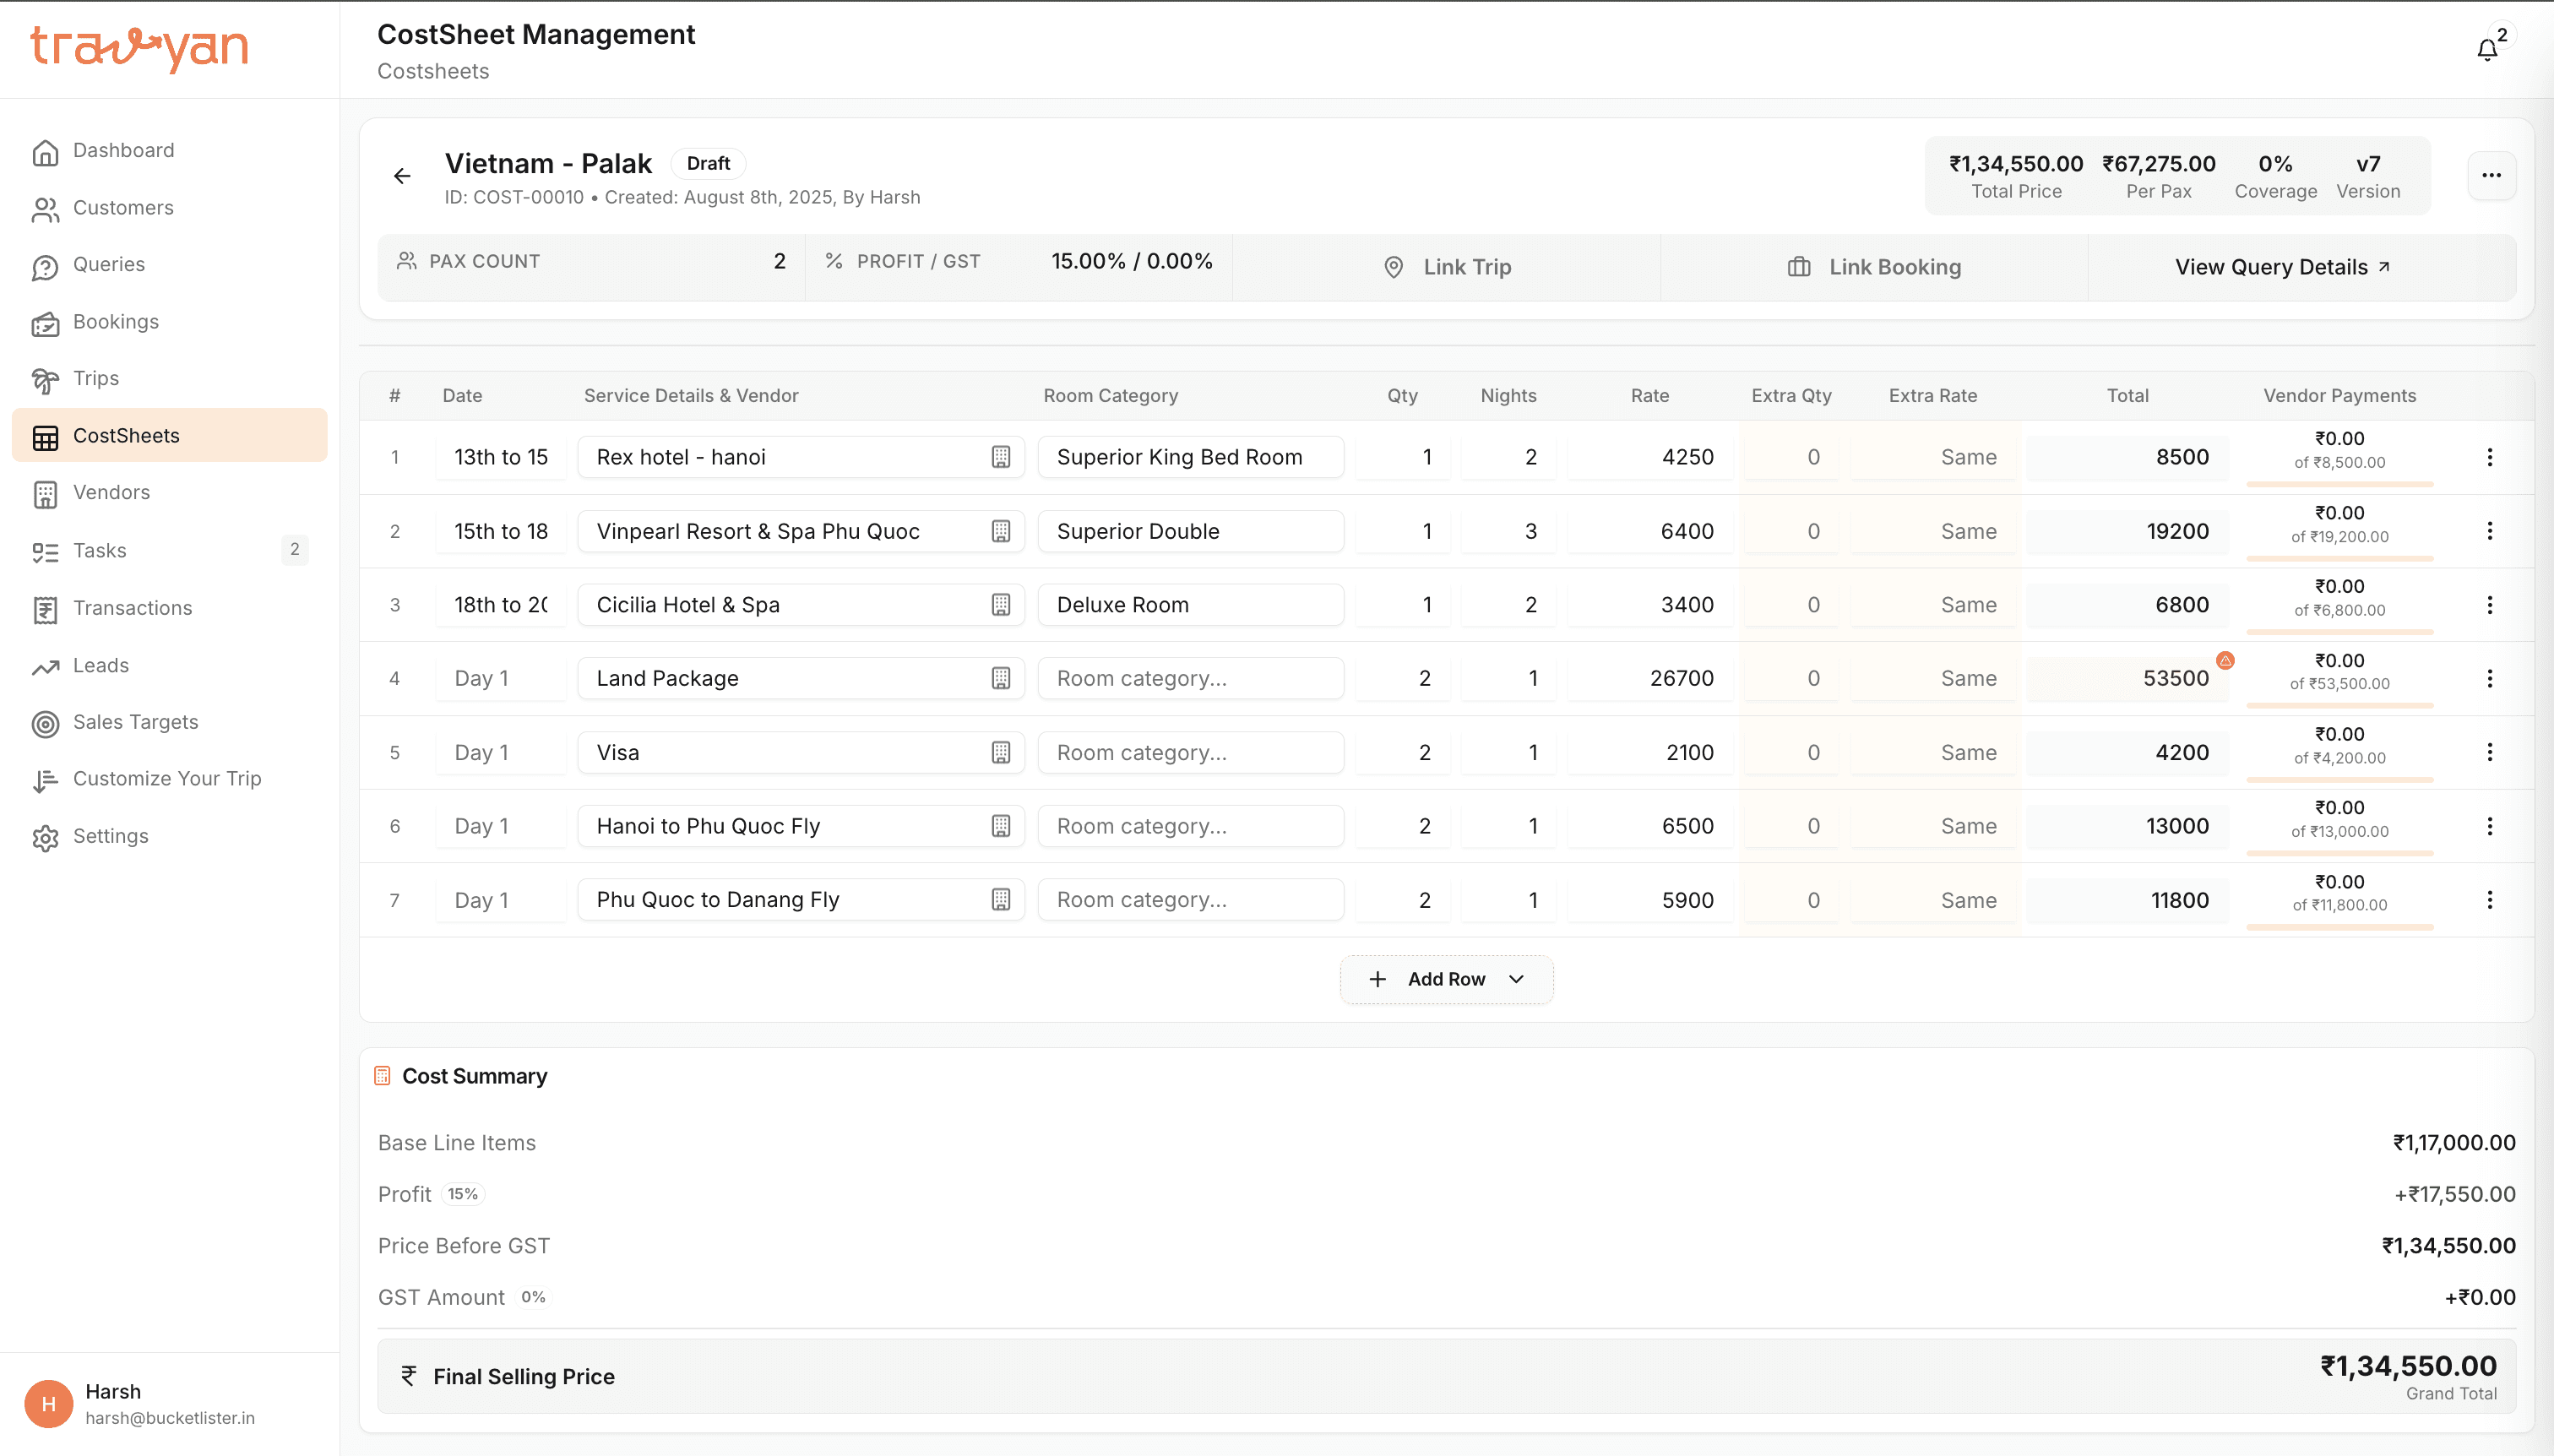Viewport: 2554px width, 1456px height.
Task: Click the vendor payment progress bar for Vinpearl Resort
Action: click(2339, 558)
